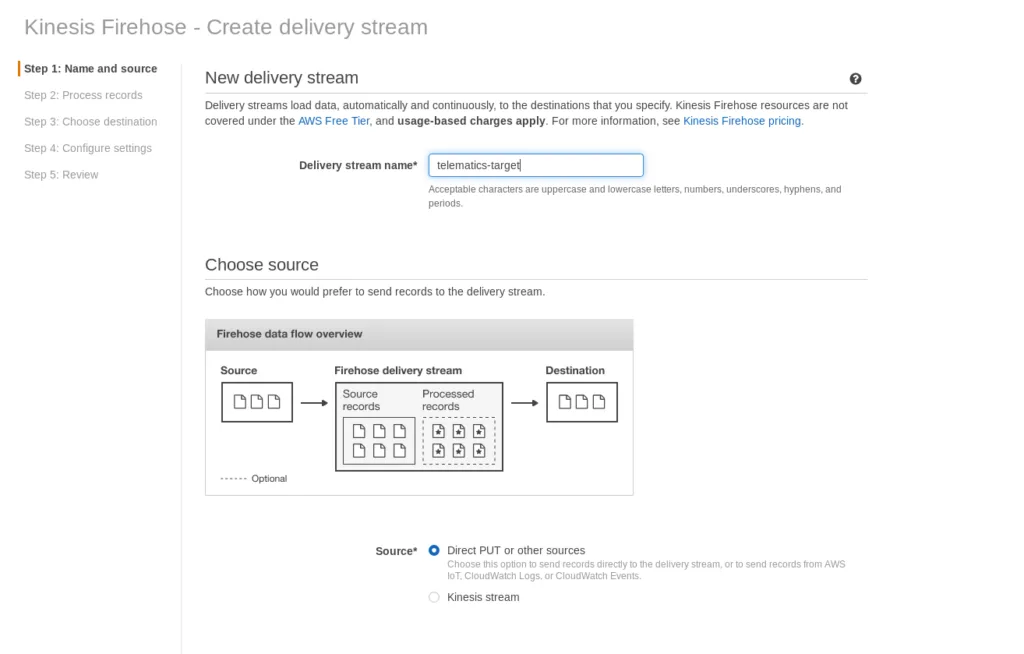The height and width of the screenshot is (654, 1024).
Task: Click the Processed records starred documents icon
Action: [x=458, y=441]
